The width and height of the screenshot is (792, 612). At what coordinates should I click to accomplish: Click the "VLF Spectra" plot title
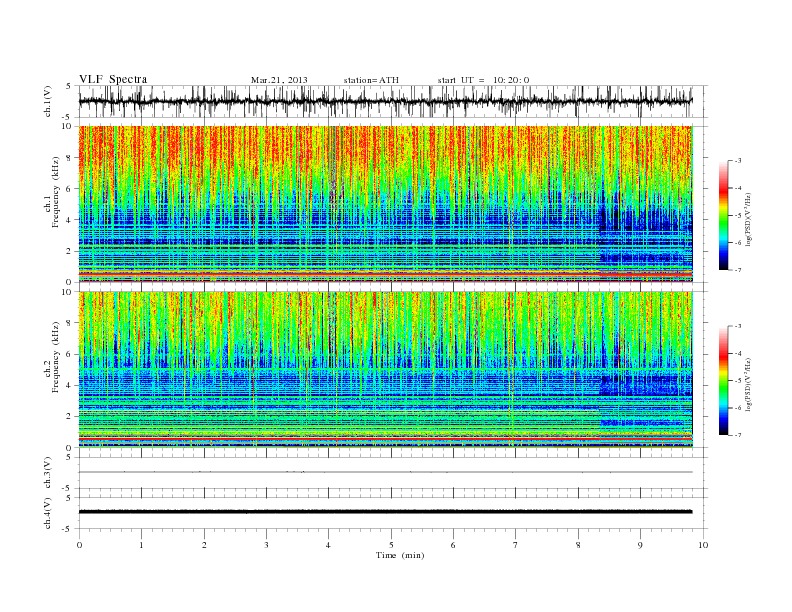[x=113, y=79]
